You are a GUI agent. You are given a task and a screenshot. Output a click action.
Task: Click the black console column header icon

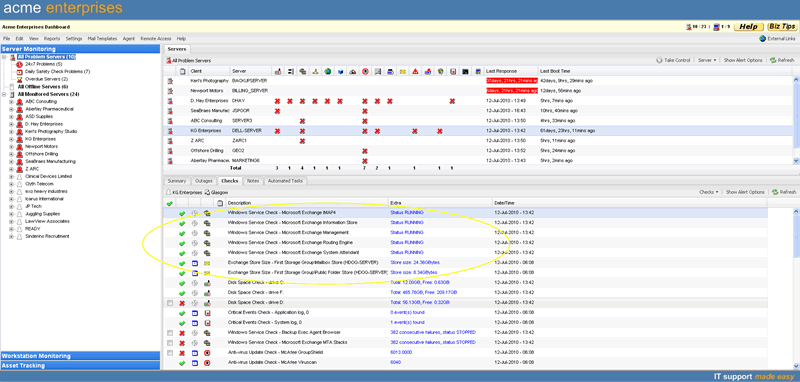click(465, 71)
